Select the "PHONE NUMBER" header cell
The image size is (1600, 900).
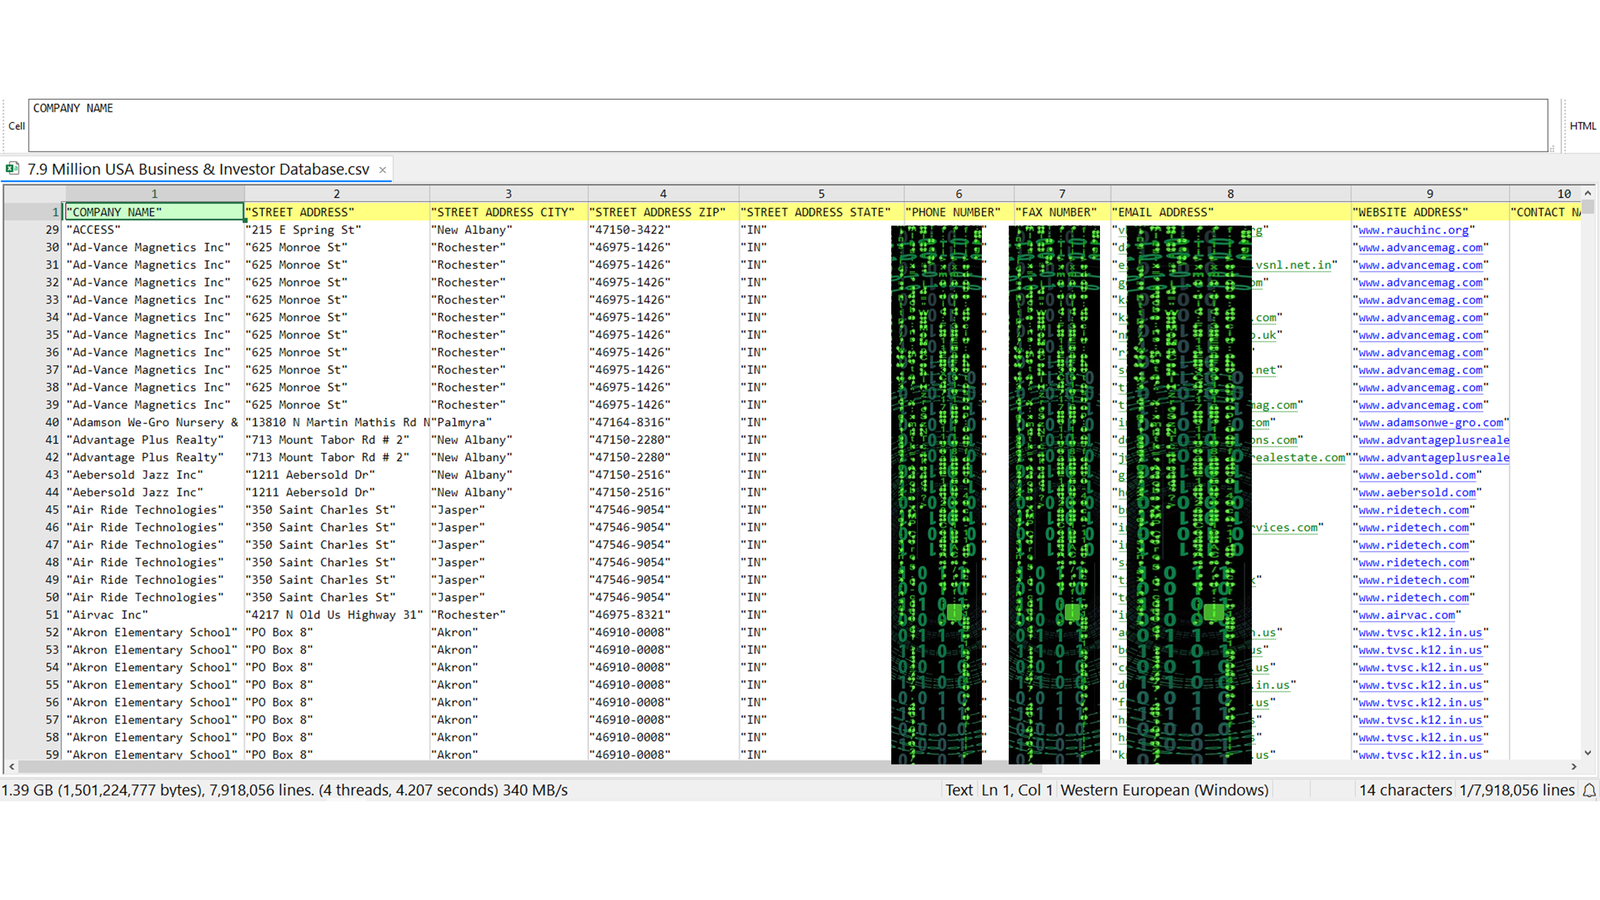click(x=958, y=212)
